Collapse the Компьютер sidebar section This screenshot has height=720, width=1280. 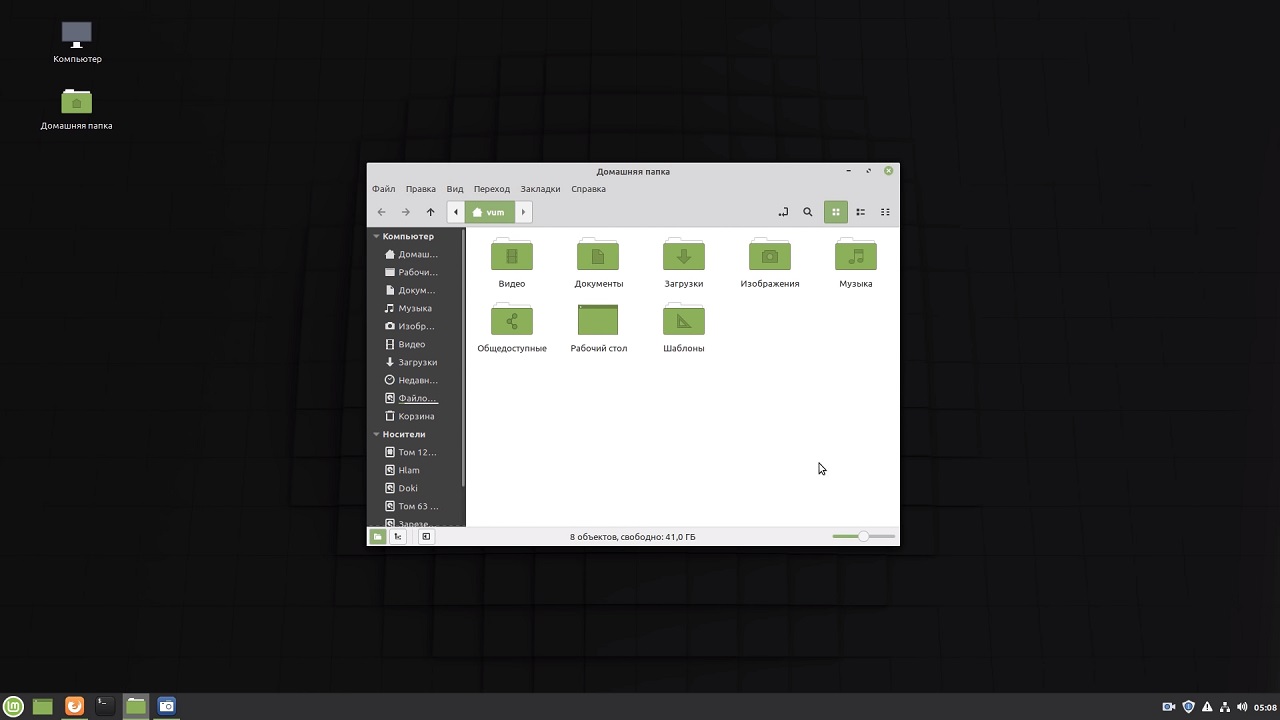(377, 237)
